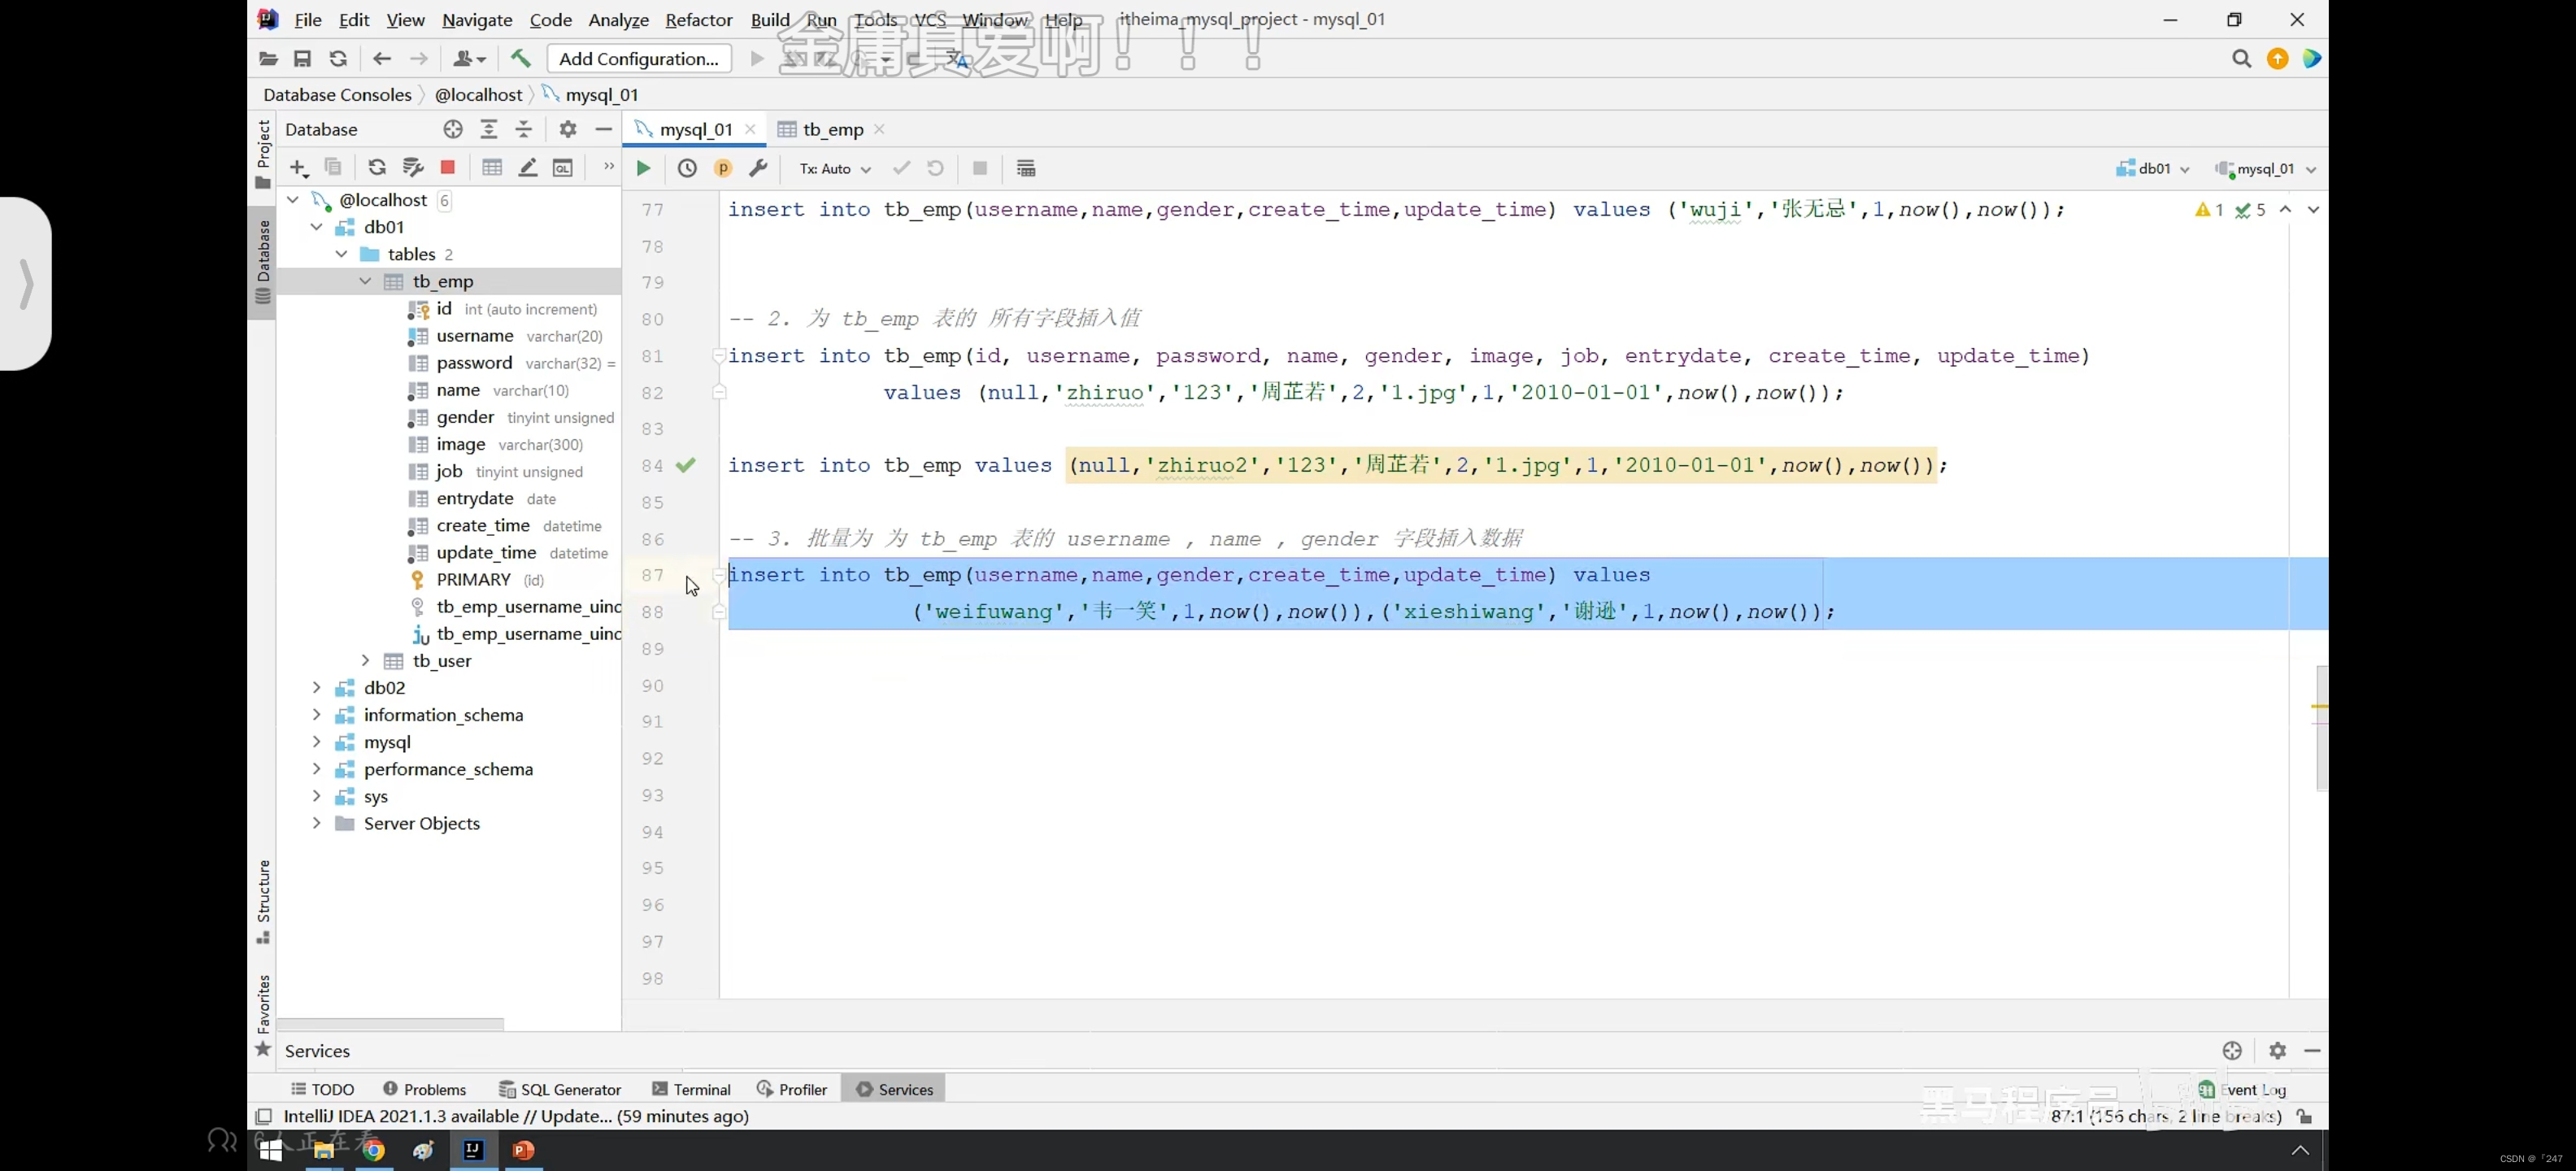The image size is (2576, 1171).
Task: Click synchronize reload icon in main toolbar
Action: tap(338, 58)
